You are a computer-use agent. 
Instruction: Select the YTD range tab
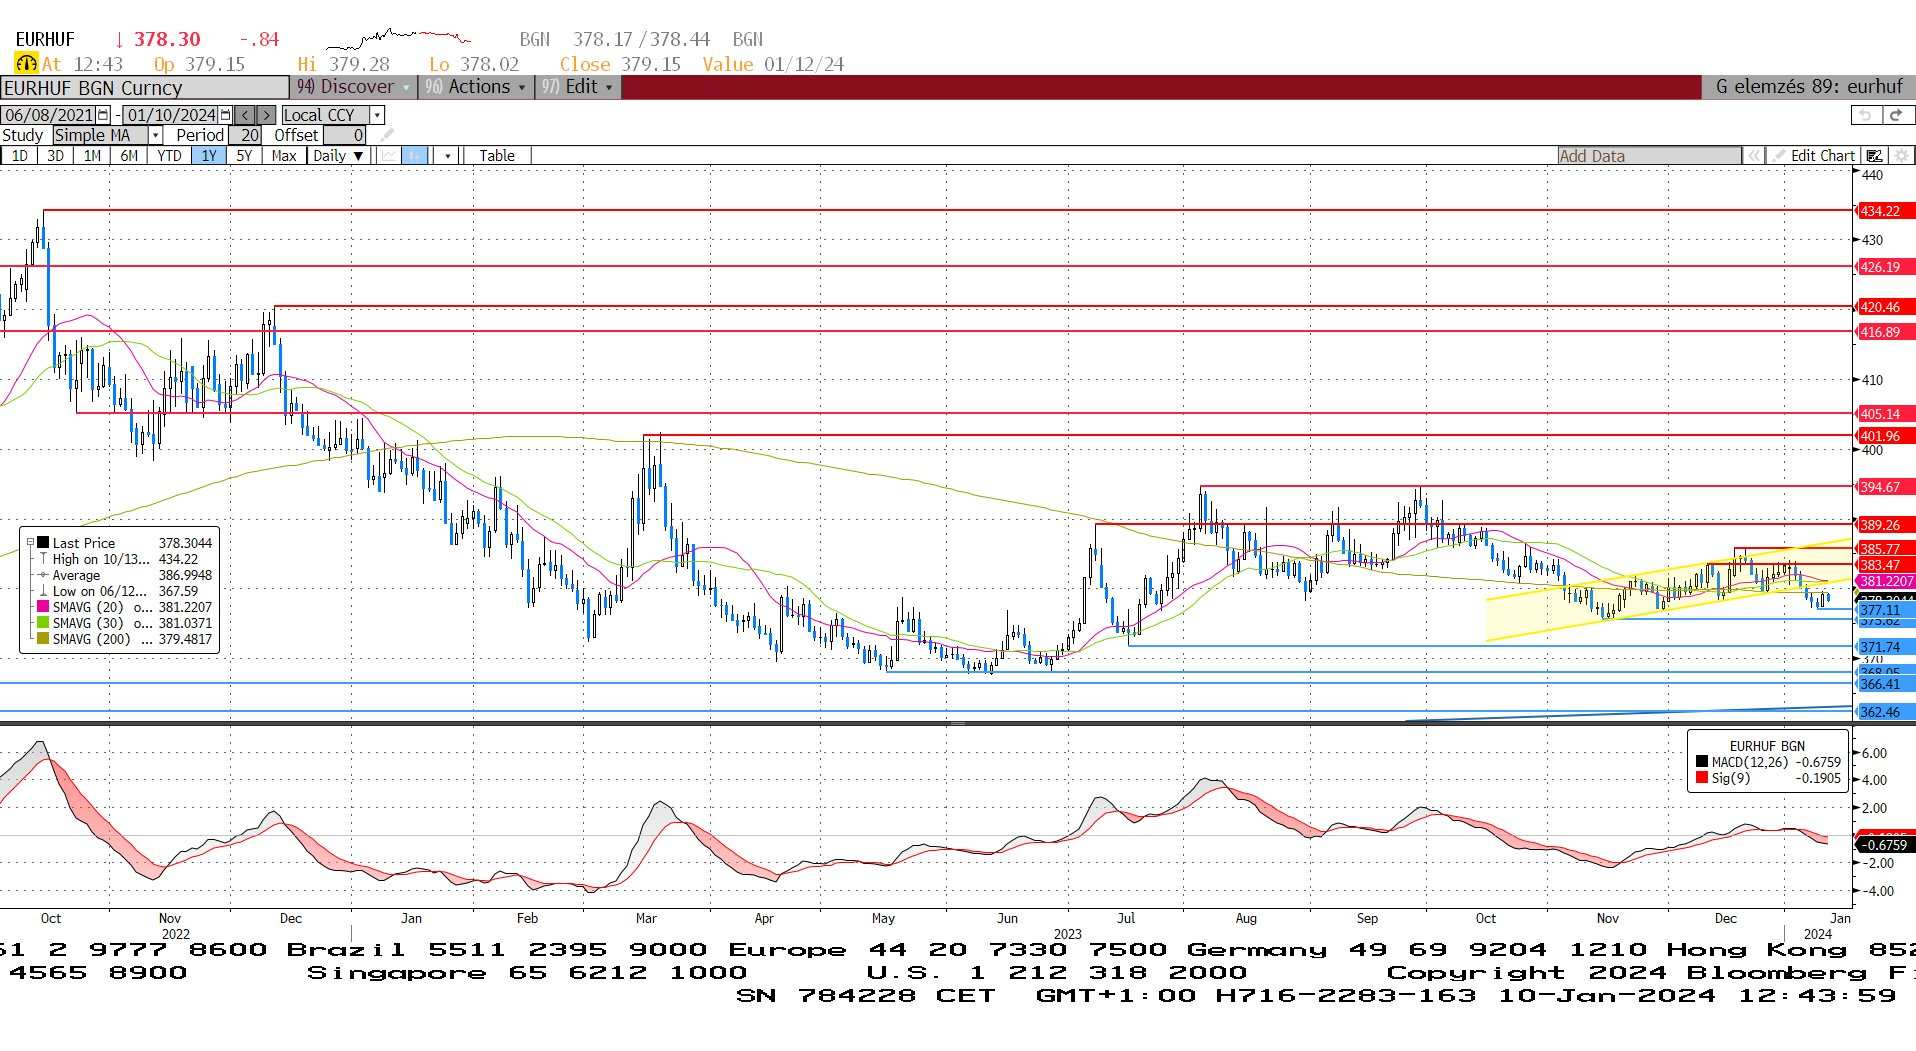click(169, 156)
